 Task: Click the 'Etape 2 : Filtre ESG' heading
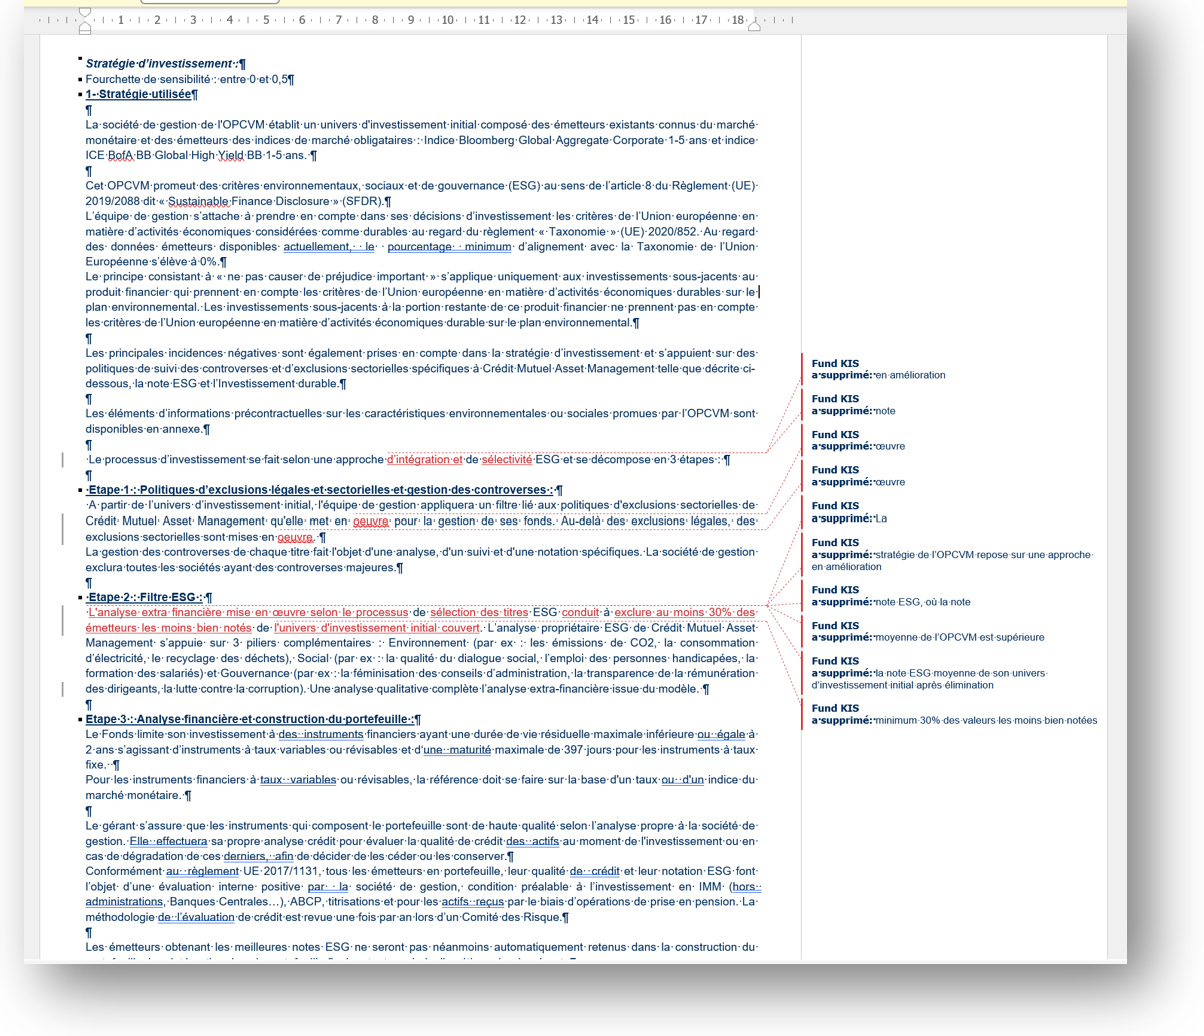144,597
